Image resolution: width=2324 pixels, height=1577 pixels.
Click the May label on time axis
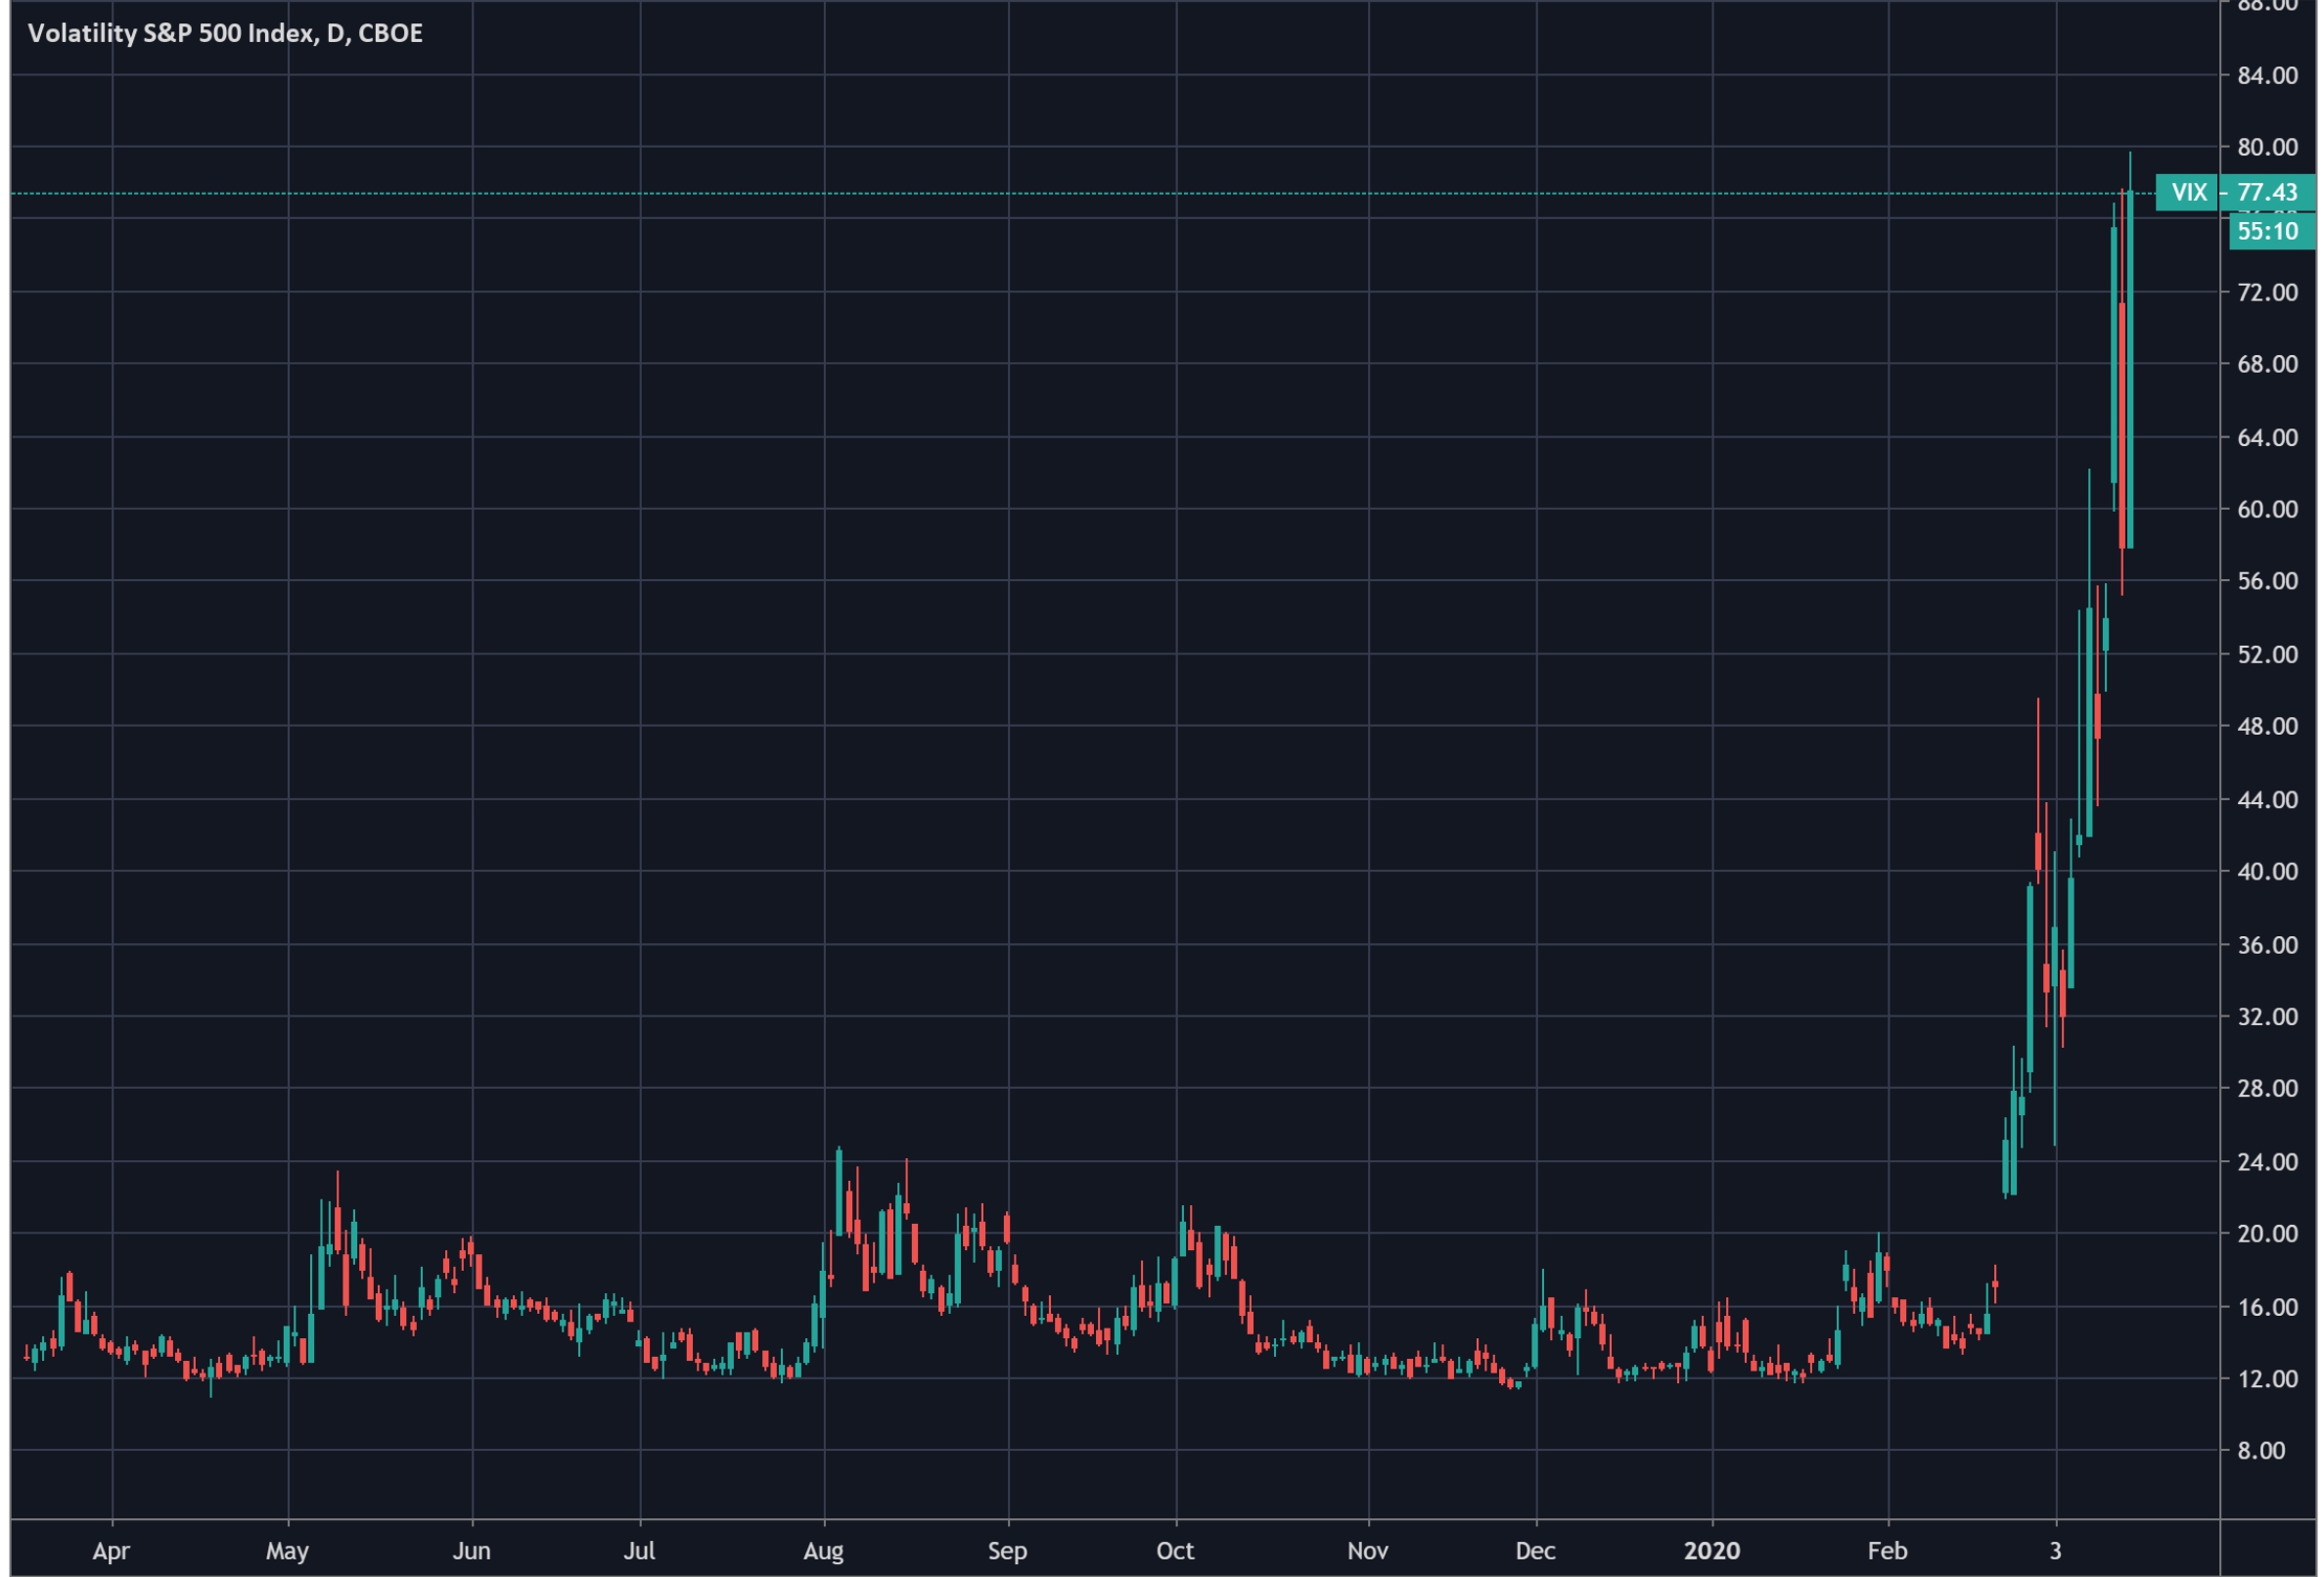(x=287, y=1551)
